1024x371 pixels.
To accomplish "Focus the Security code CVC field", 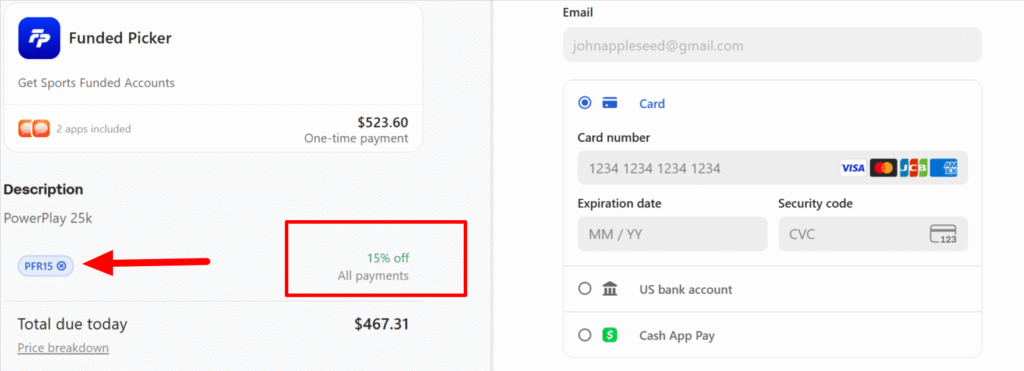I will coord(873,234).
